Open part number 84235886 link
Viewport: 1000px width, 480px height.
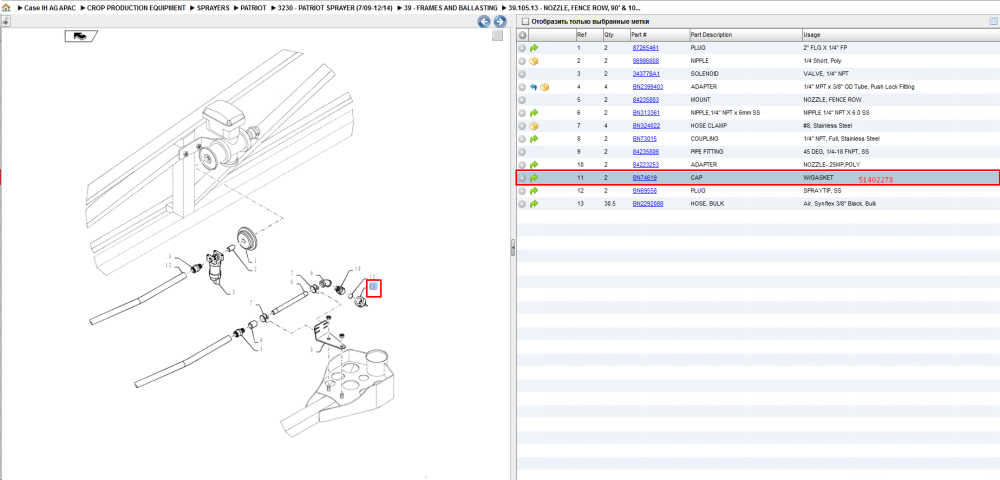coord(645,152)
